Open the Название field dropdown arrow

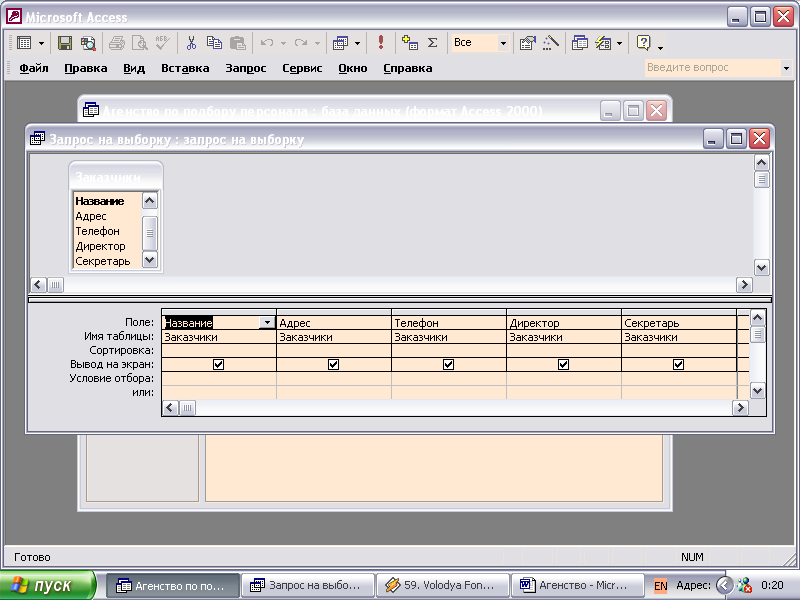coord(267,322)
